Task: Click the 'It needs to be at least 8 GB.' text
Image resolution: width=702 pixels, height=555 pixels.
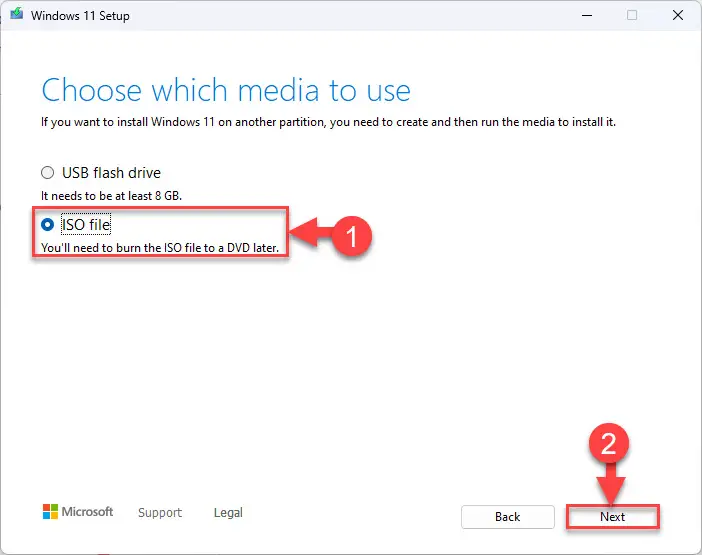Action: (x=111, y=196)
